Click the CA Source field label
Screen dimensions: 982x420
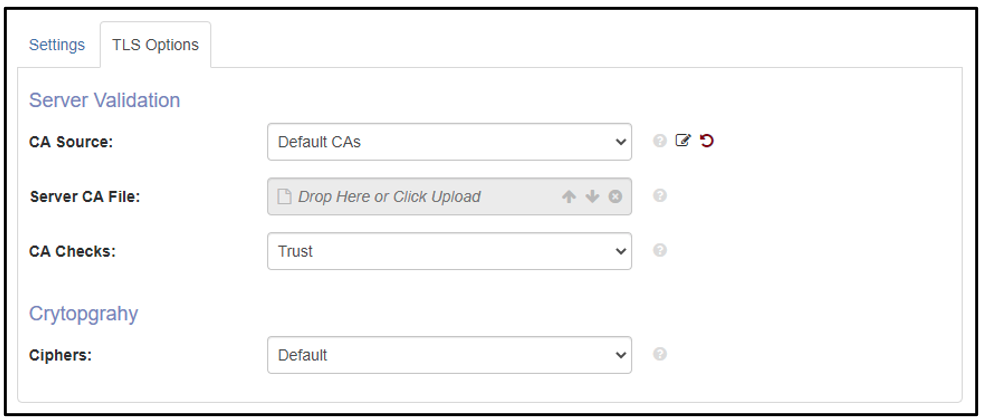click(x=71, y=142)
